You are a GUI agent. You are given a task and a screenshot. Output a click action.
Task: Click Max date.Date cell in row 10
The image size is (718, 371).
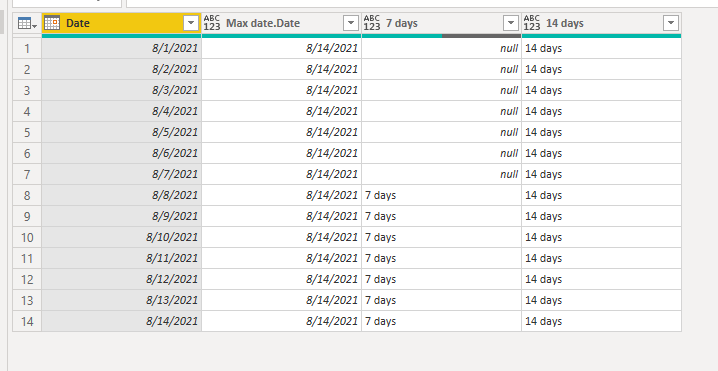tap(282, 237)
